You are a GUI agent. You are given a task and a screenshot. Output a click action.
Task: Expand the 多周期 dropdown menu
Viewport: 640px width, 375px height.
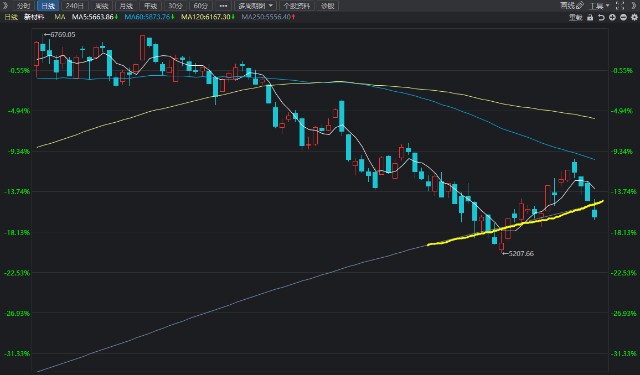[256, 6]
